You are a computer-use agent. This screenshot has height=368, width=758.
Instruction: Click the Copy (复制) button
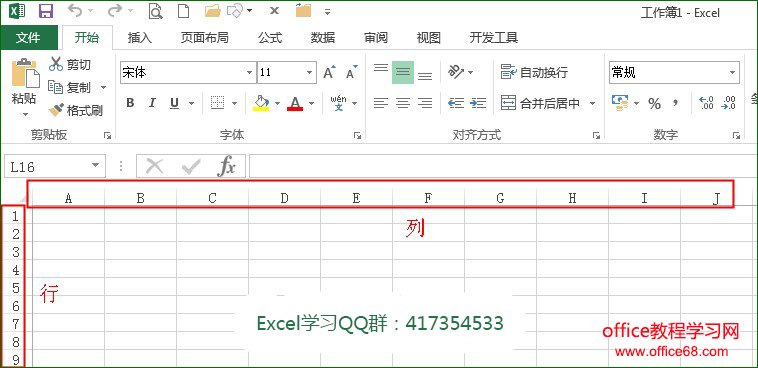(70, 88)
